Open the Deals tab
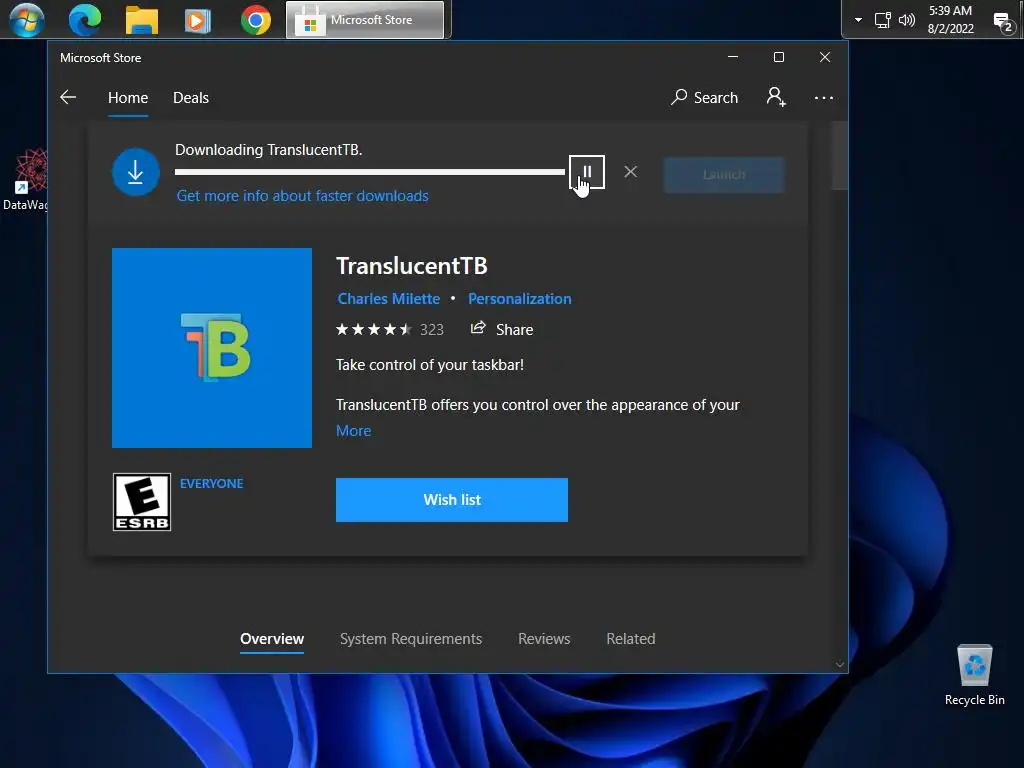Image resolution: width=1024 pixels, height=768 pixels. 191,98
